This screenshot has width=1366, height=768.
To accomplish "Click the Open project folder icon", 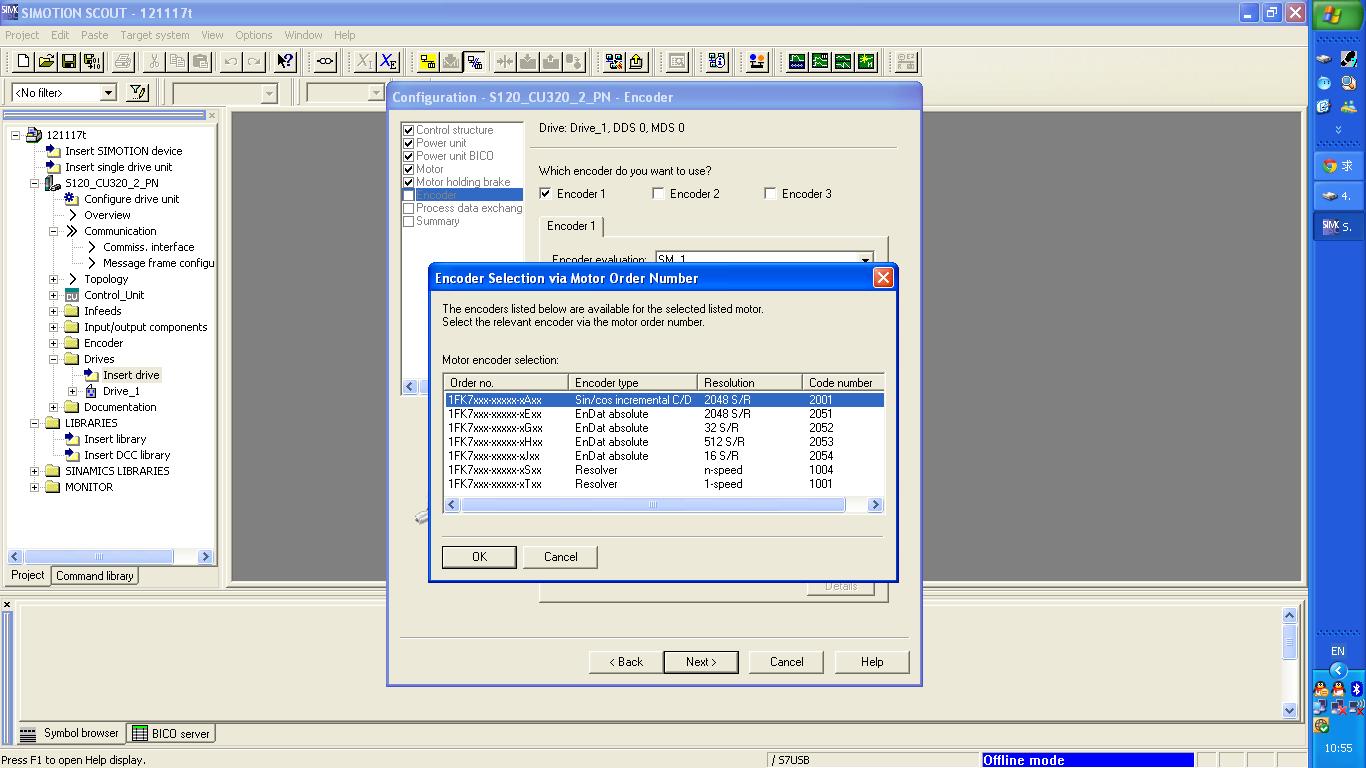I will (46, 62).
